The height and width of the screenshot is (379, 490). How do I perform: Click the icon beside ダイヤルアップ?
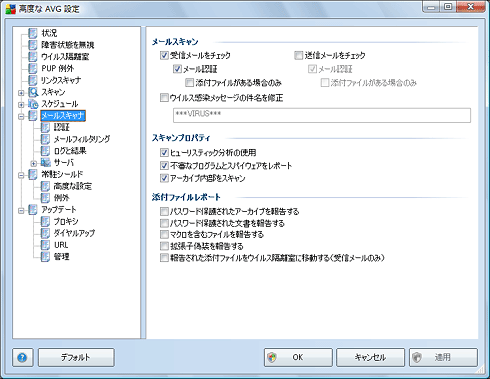tap(45, 233)
